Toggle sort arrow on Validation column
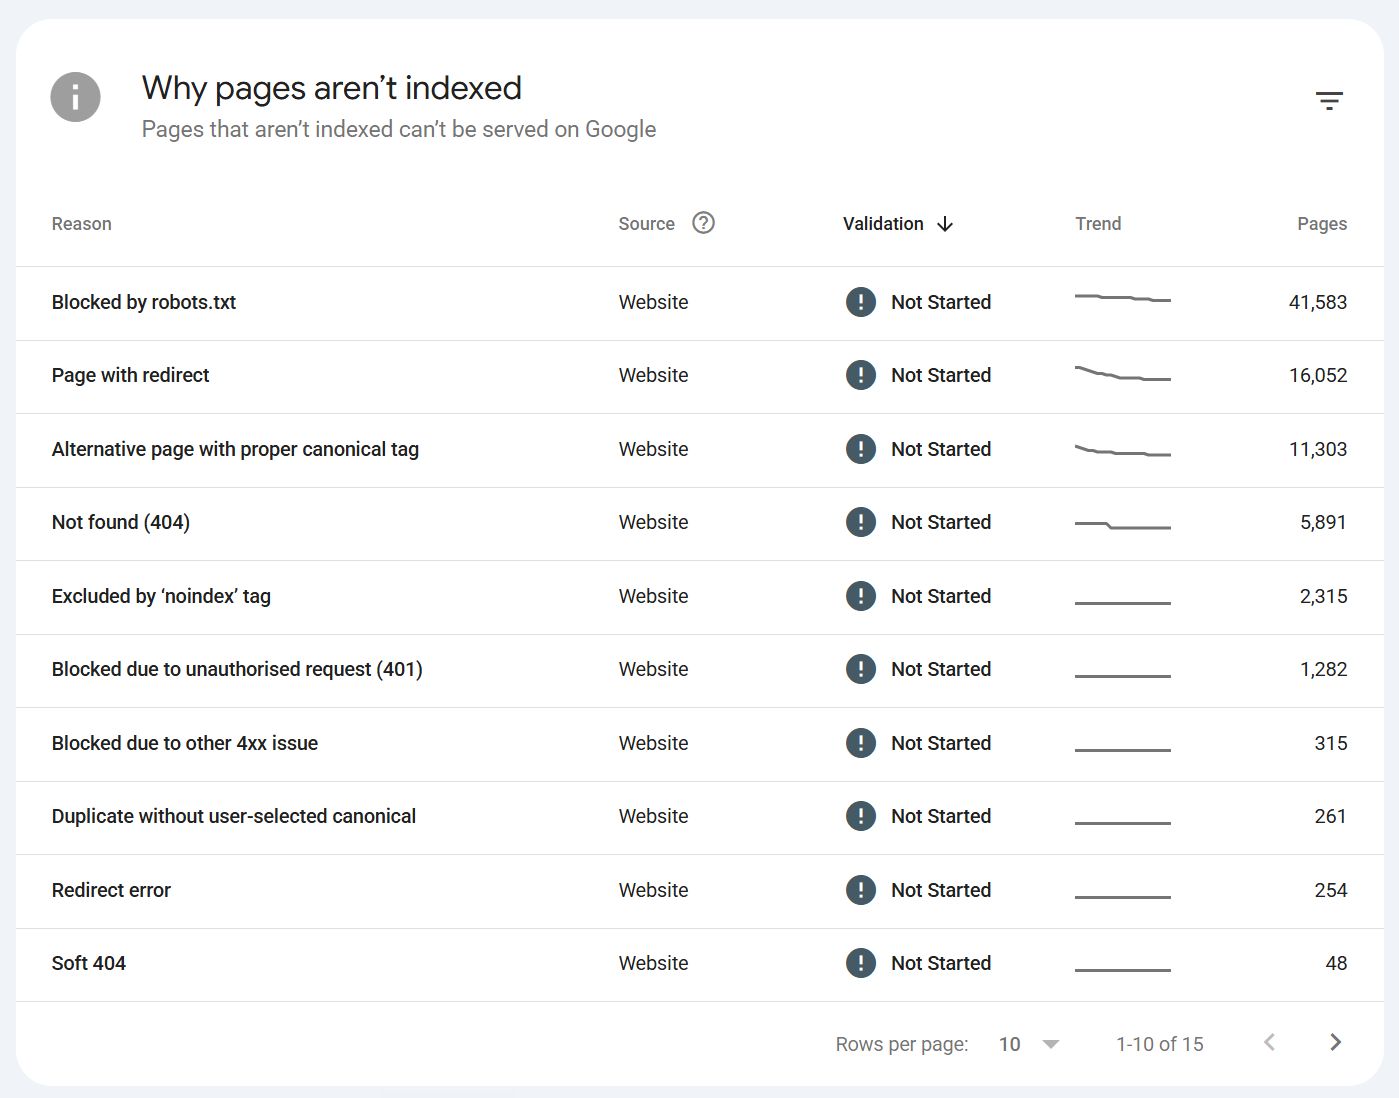 coord(945,224)
